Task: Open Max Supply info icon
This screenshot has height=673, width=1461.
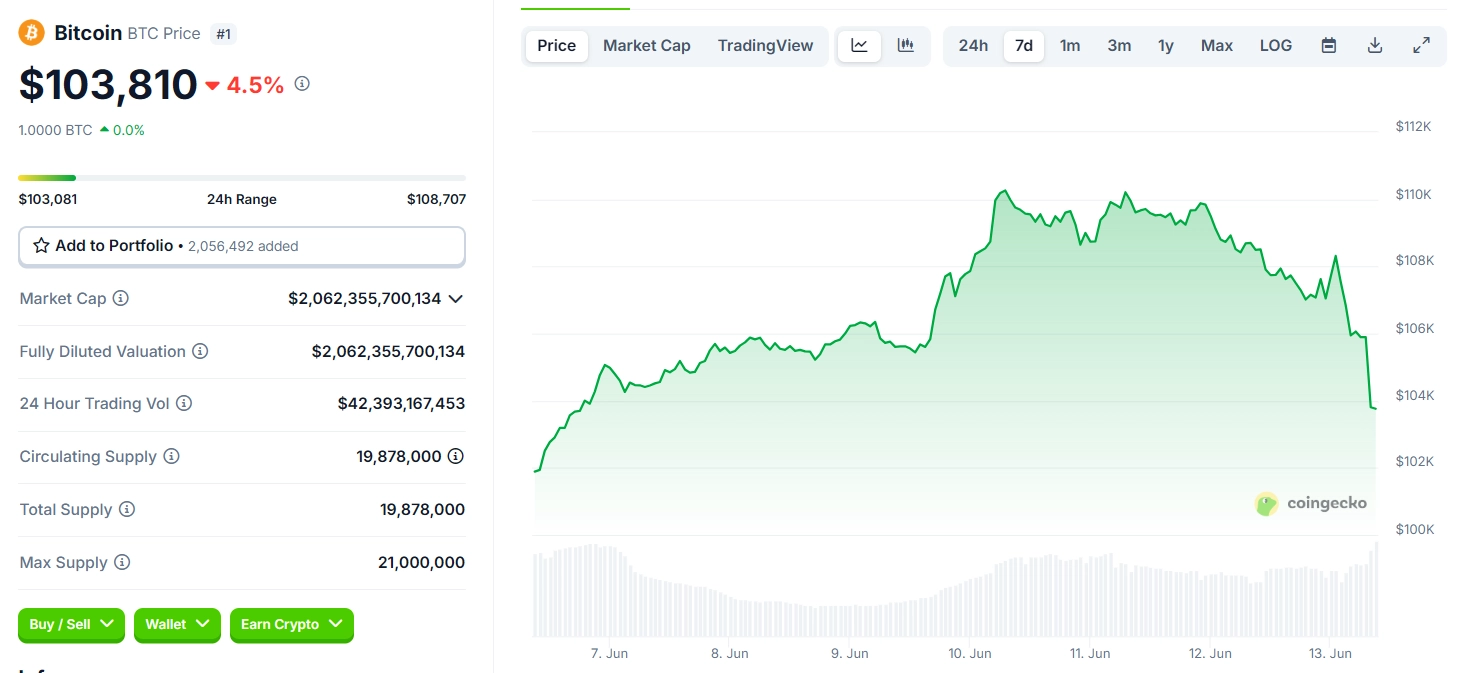Action: pos(122,562)
